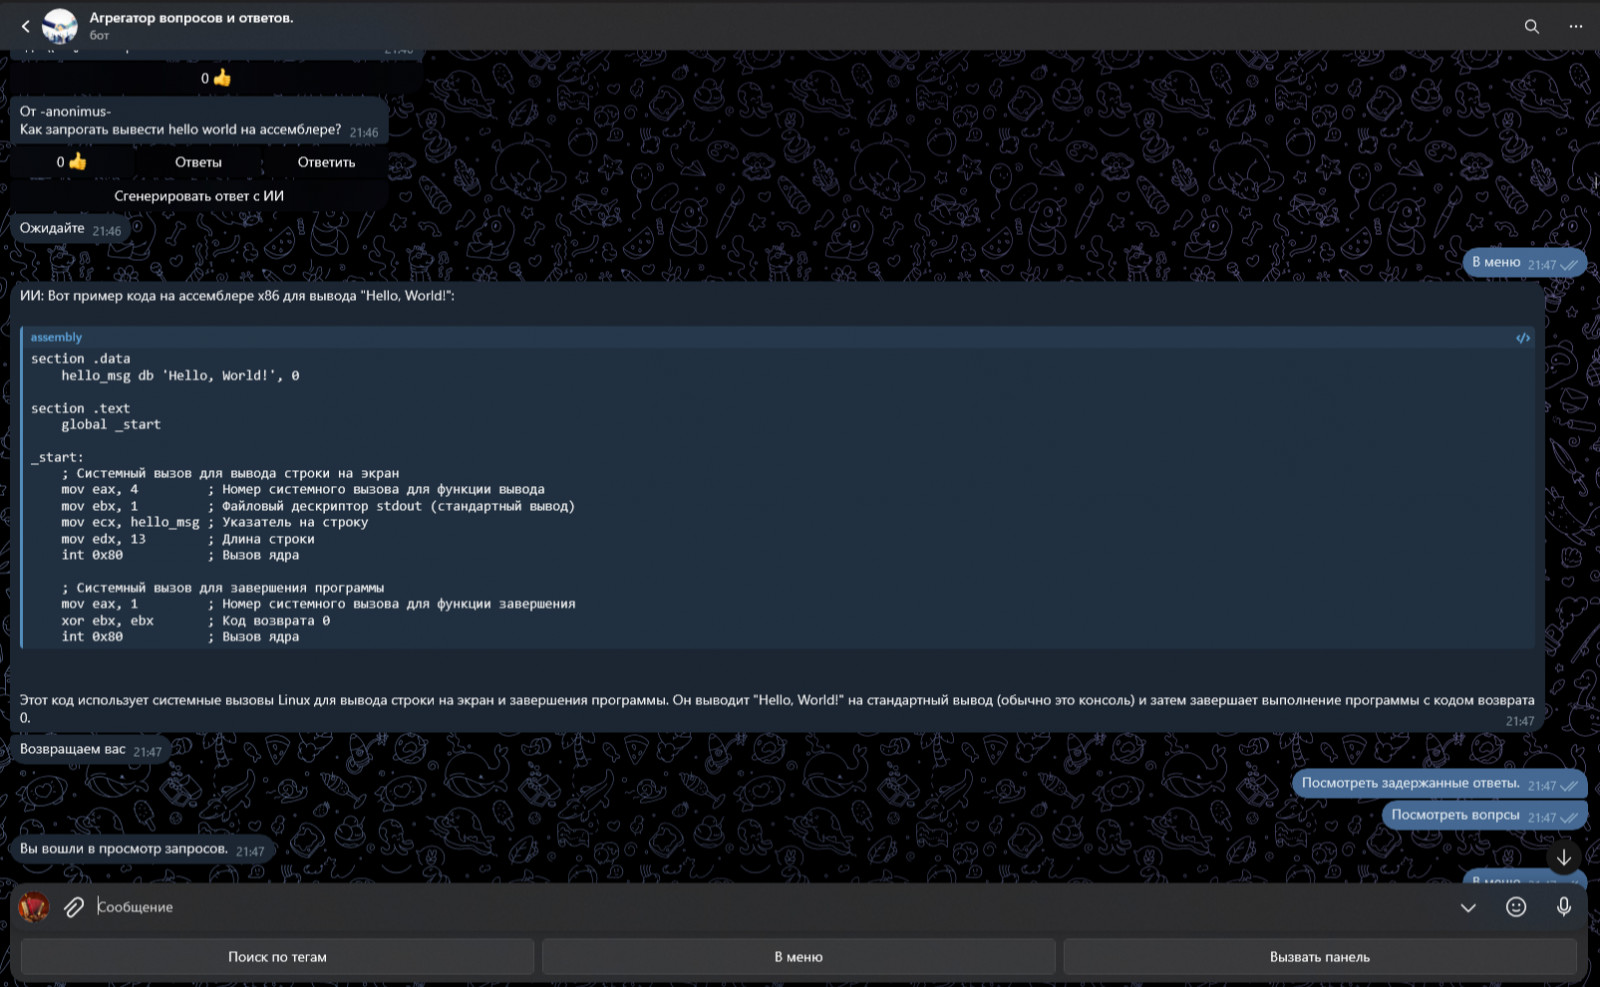Open the three-dot chat options menu
This screenshot has width=1600, height=987.
1576,26
